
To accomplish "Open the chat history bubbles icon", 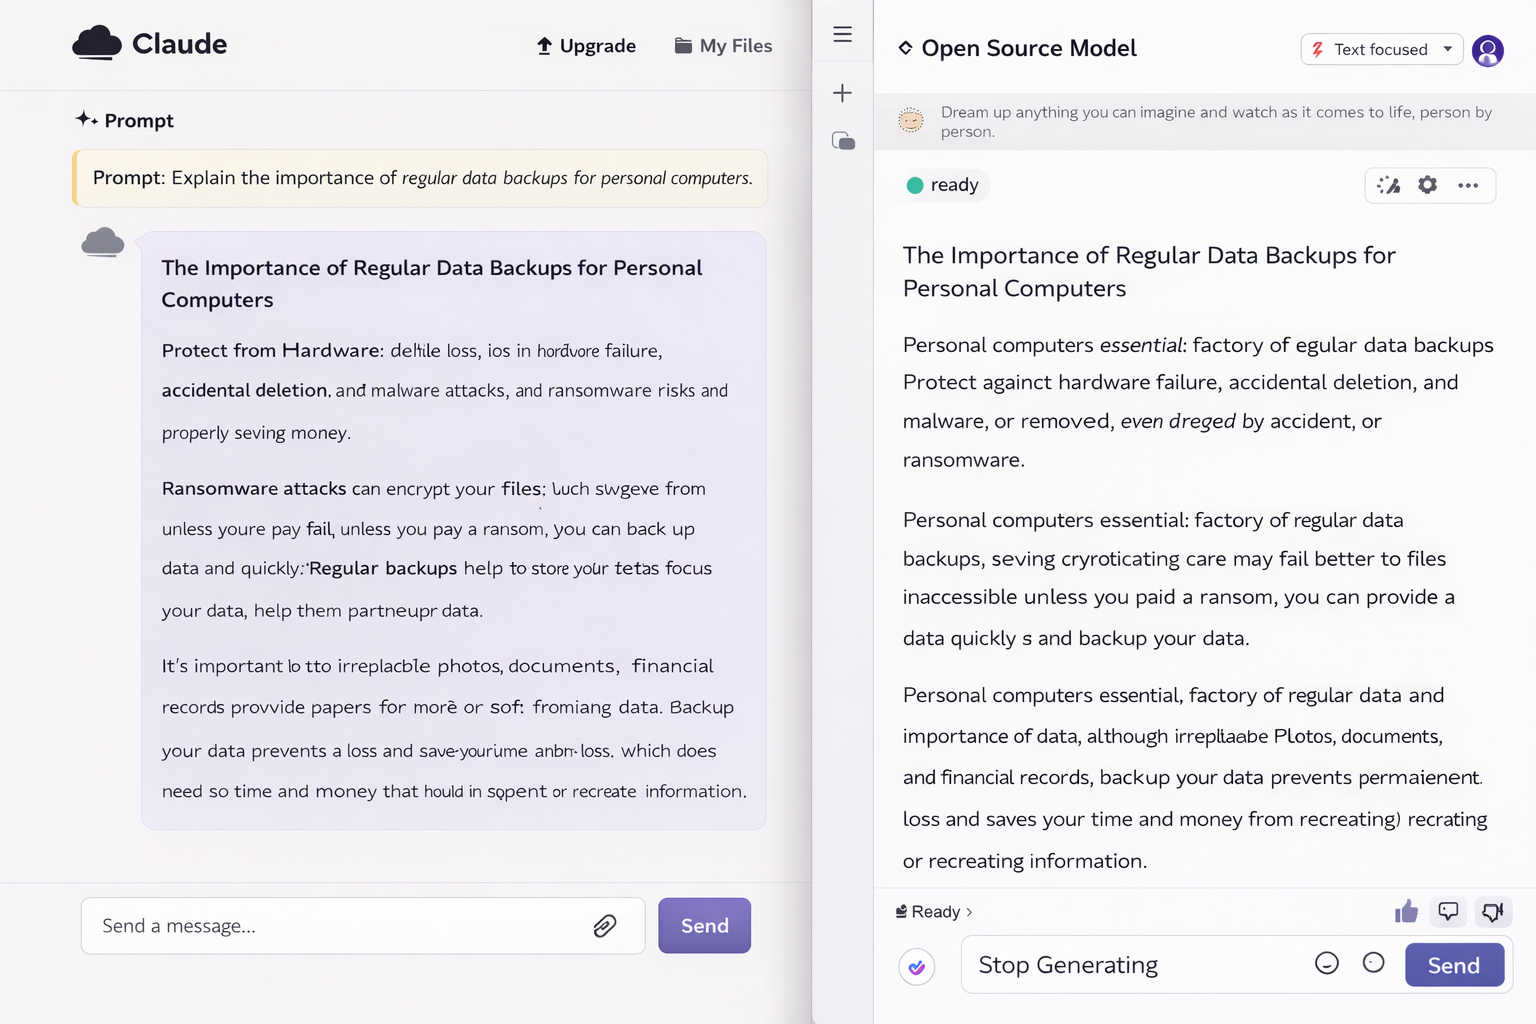I will [x=843, y=141].
